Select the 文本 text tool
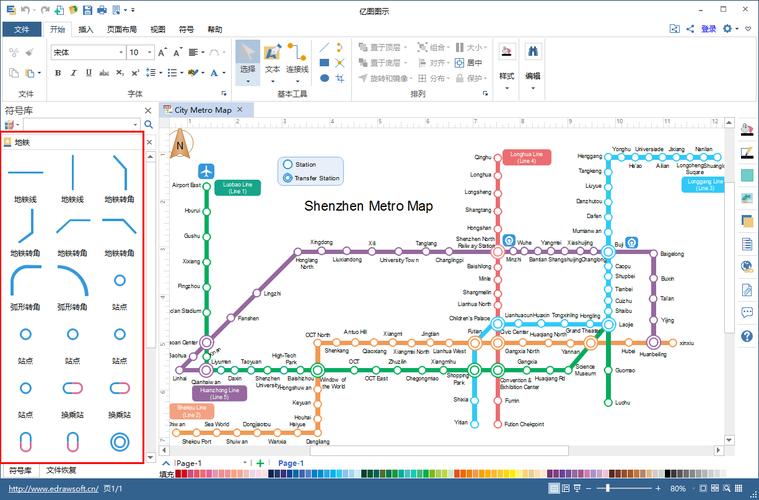The height and width of the screenshot is (500, 759). tap(273, 62)
